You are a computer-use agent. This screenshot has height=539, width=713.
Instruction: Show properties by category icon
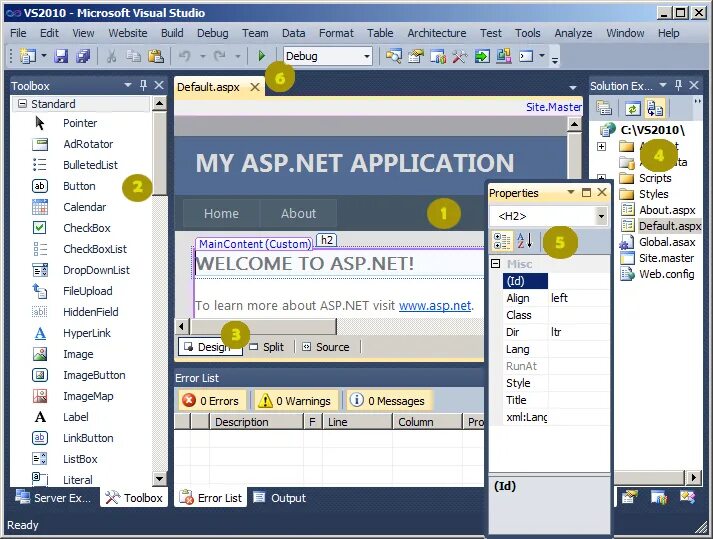(502, 241)
